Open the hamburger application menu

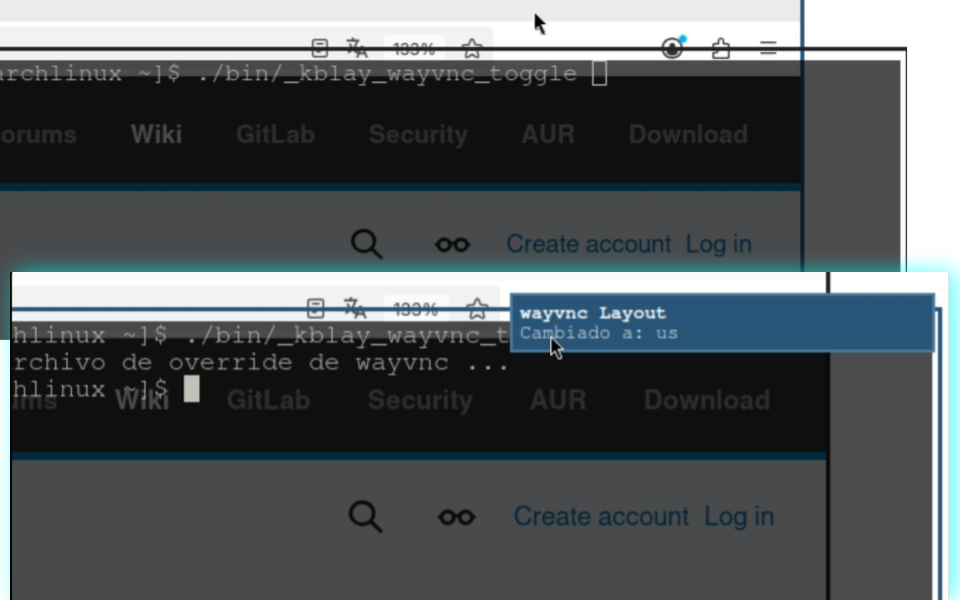pos(768,48)
